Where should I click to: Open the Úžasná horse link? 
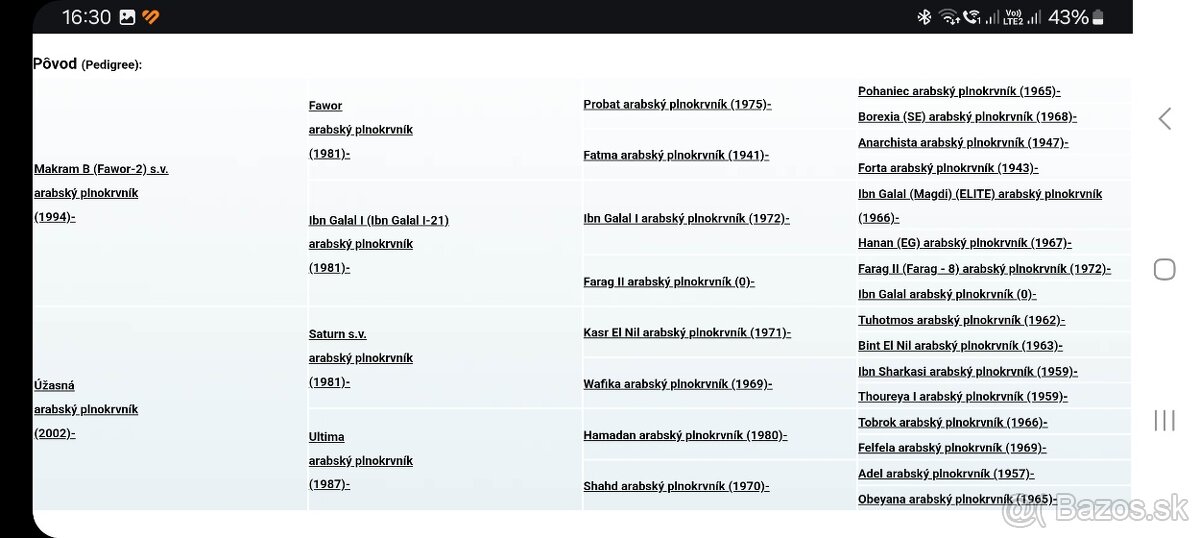point(55,385)
